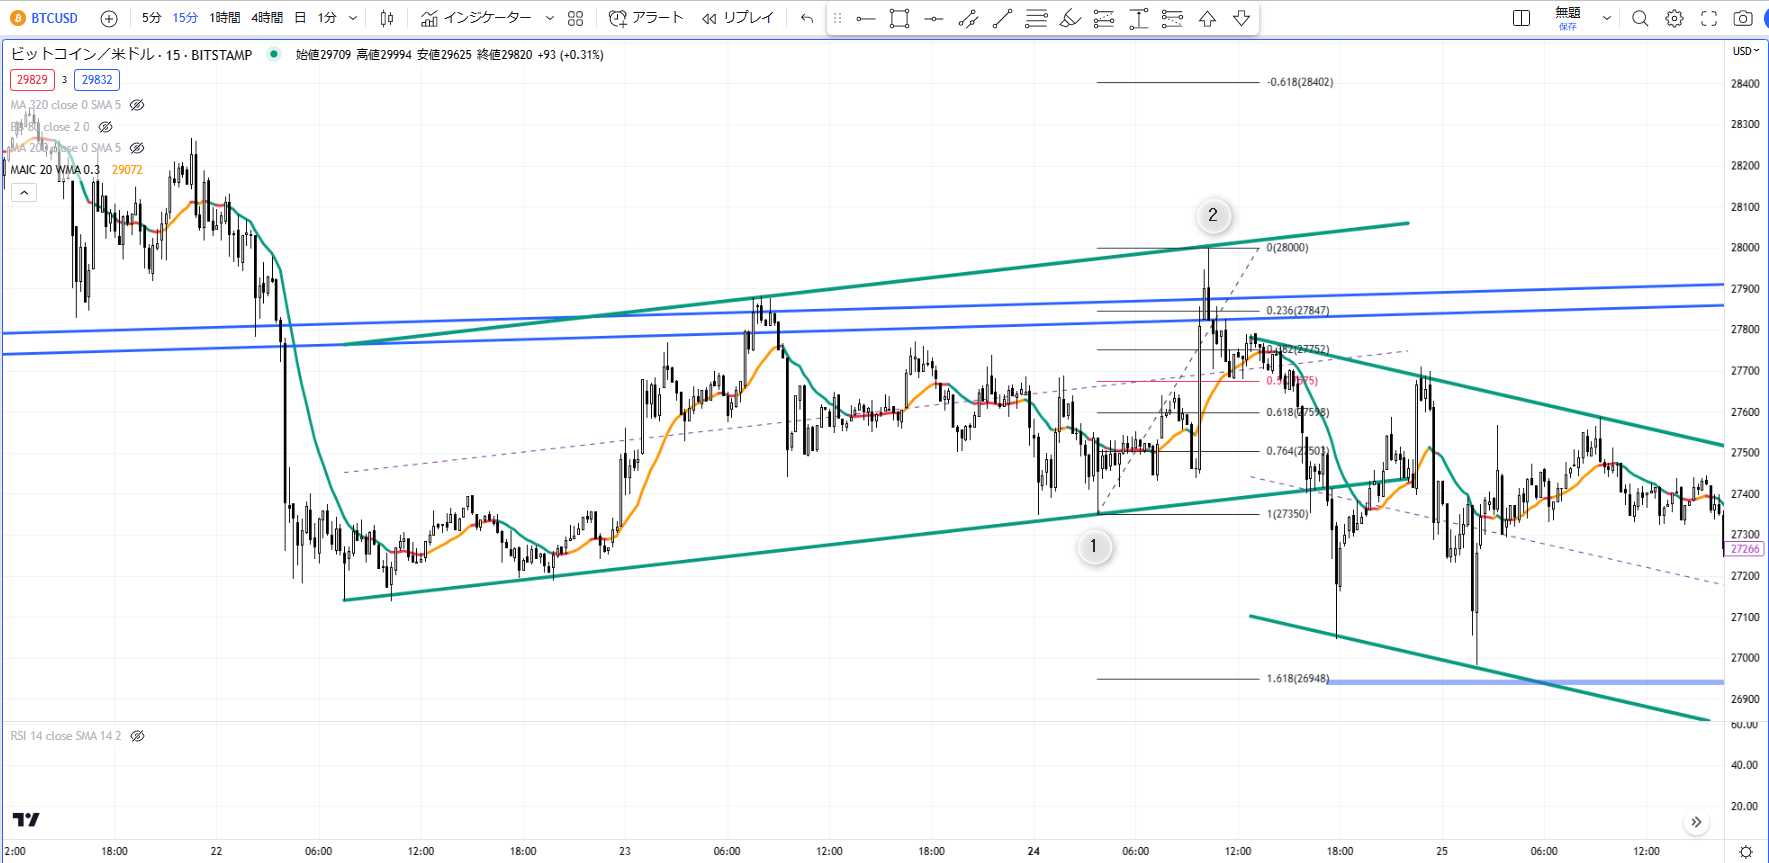Open the USD currency dropdown on price axis

tap(1745, 51)
